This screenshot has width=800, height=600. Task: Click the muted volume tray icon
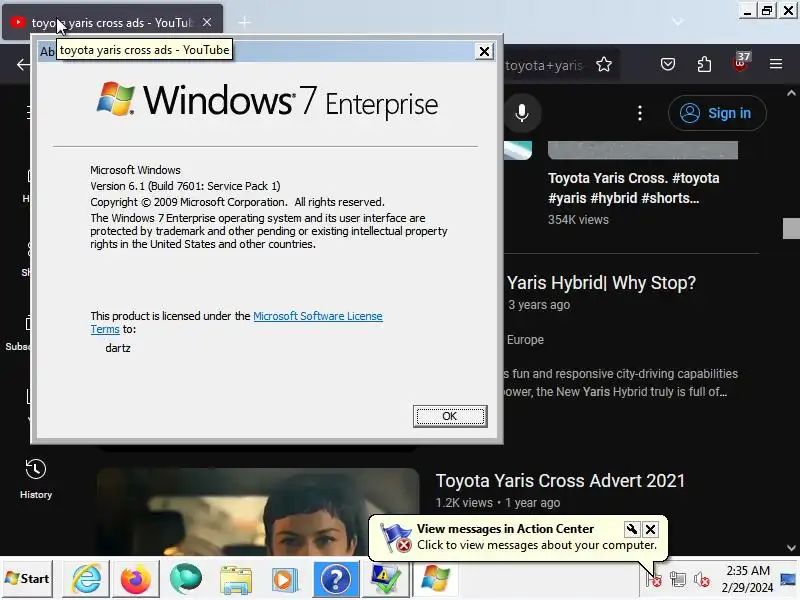(x=702, y=579)
